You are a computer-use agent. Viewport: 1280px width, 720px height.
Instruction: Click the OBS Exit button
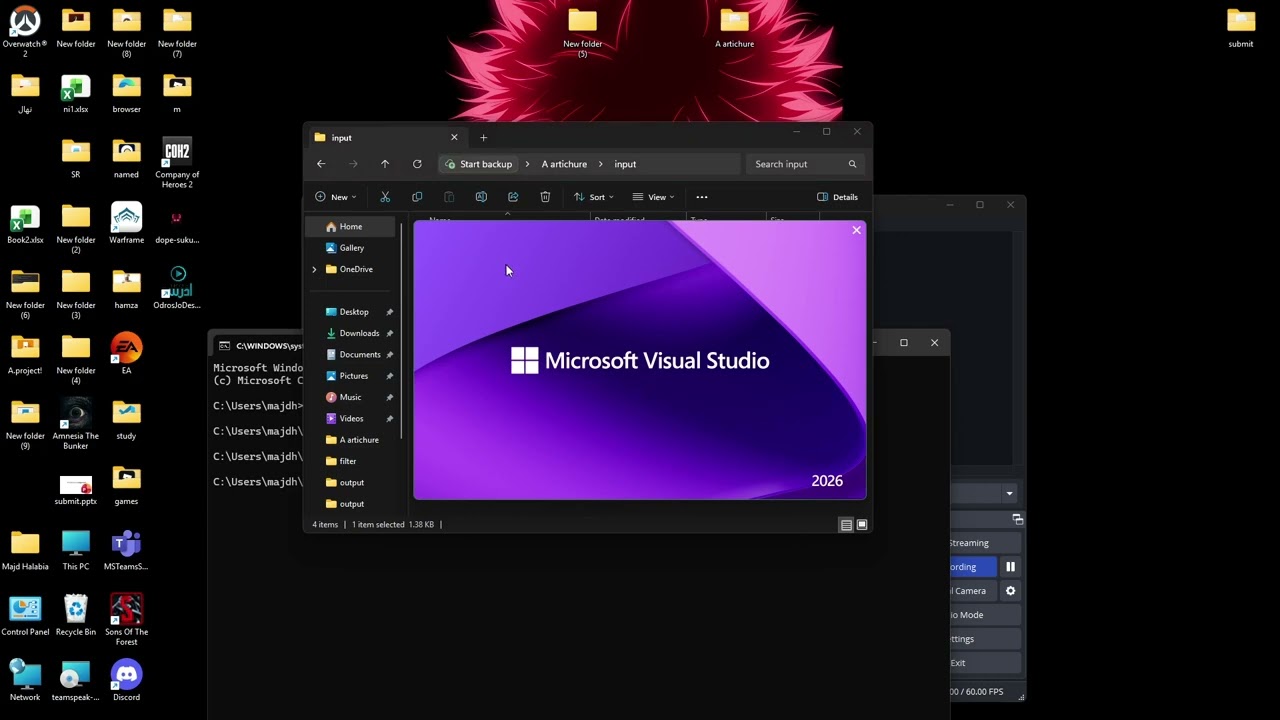pos(985,663)
